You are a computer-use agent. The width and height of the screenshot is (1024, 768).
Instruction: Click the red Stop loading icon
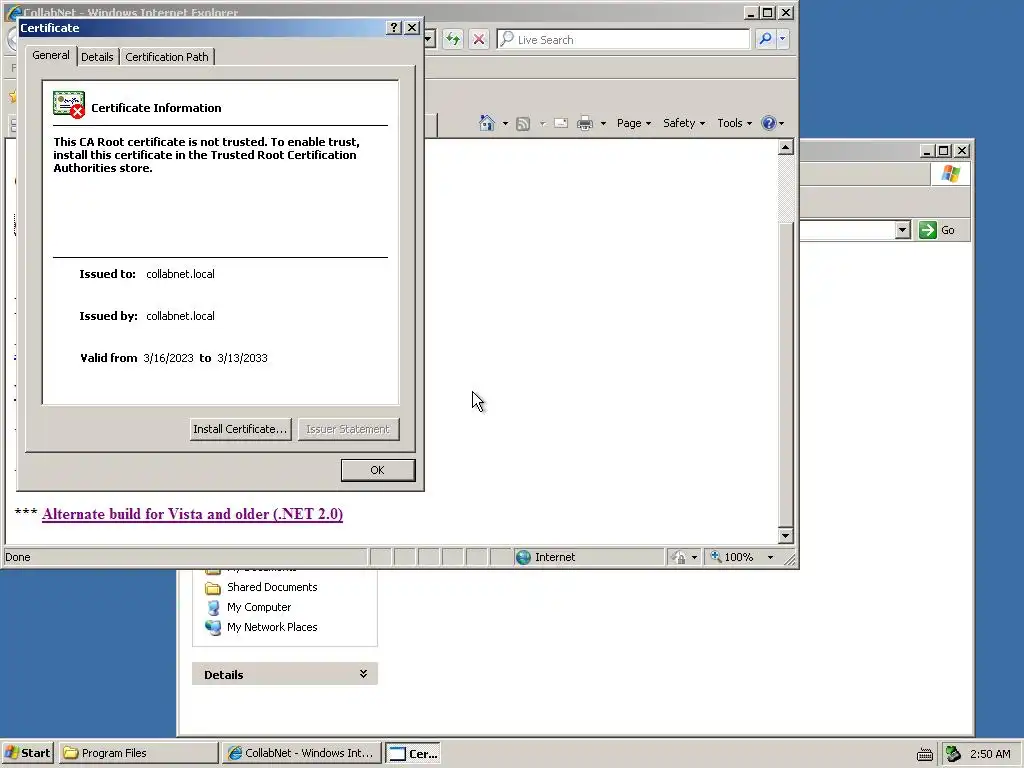(x=479, y=39)
